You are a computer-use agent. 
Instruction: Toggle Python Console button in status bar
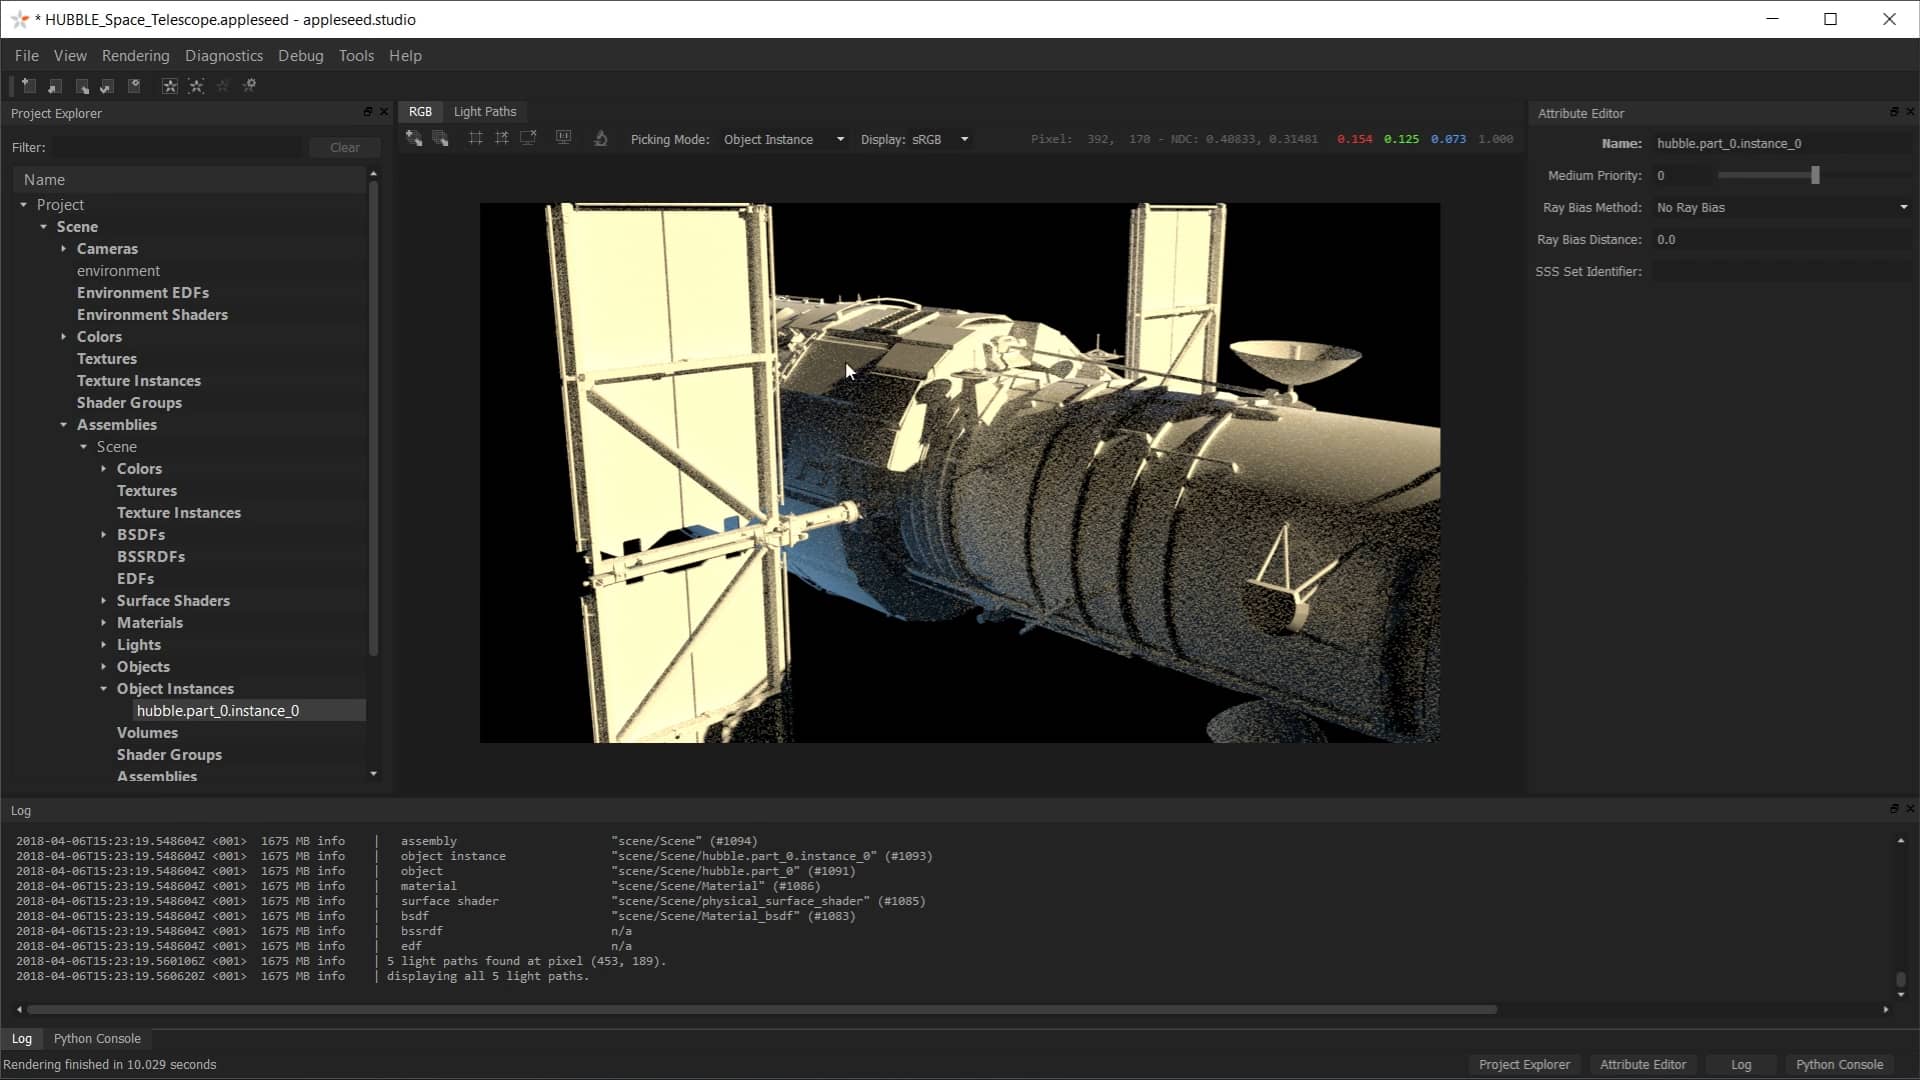(x=1839, y=1065)
